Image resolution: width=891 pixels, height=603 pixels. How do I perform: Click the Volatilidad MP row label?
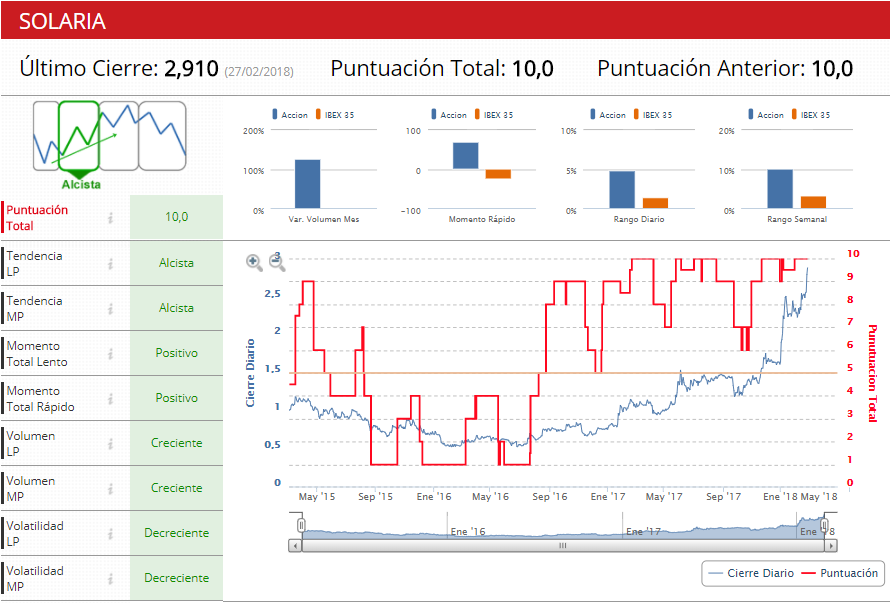[35, 578]
